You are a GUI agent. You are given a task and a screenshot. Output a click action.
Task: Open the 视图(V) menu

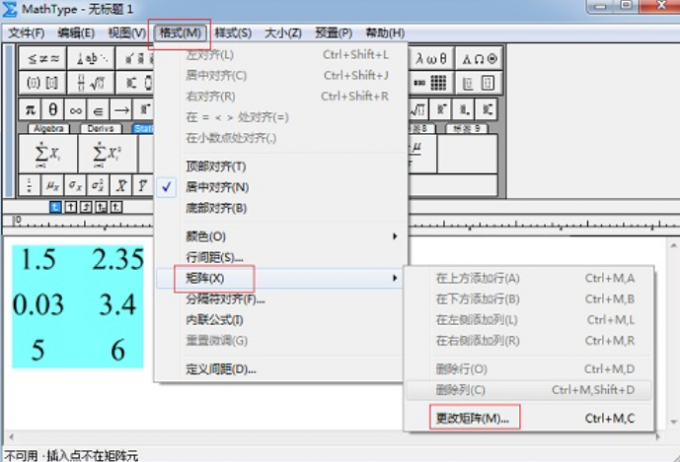coord(127,33)
